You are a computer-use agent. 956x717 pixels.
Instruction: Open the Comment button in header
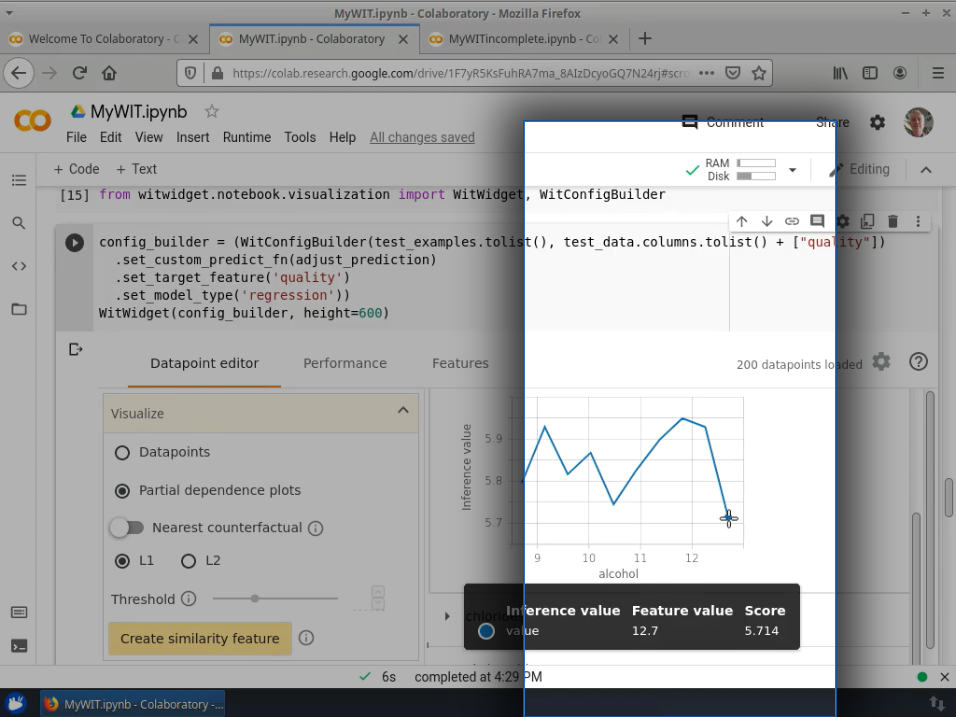click(x=723, y=123)
